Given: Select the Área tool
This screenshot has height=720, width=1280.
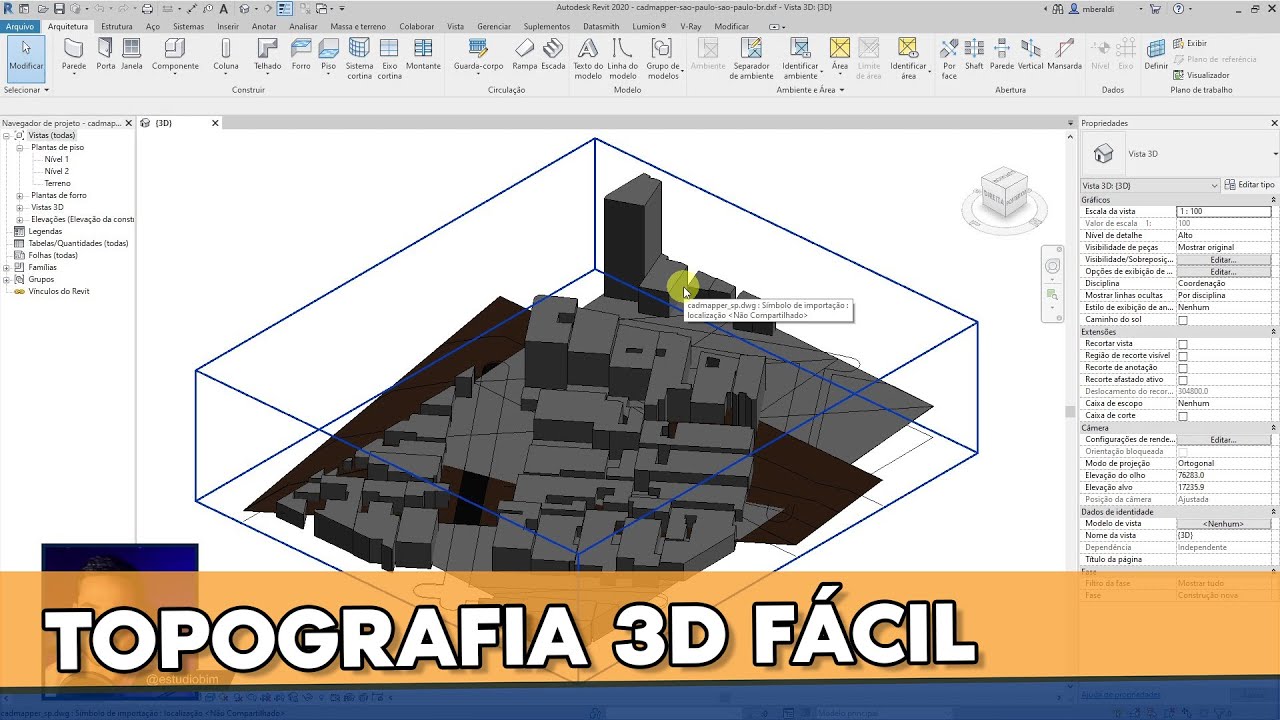Looking at the screenshot, I should point(839,56).
